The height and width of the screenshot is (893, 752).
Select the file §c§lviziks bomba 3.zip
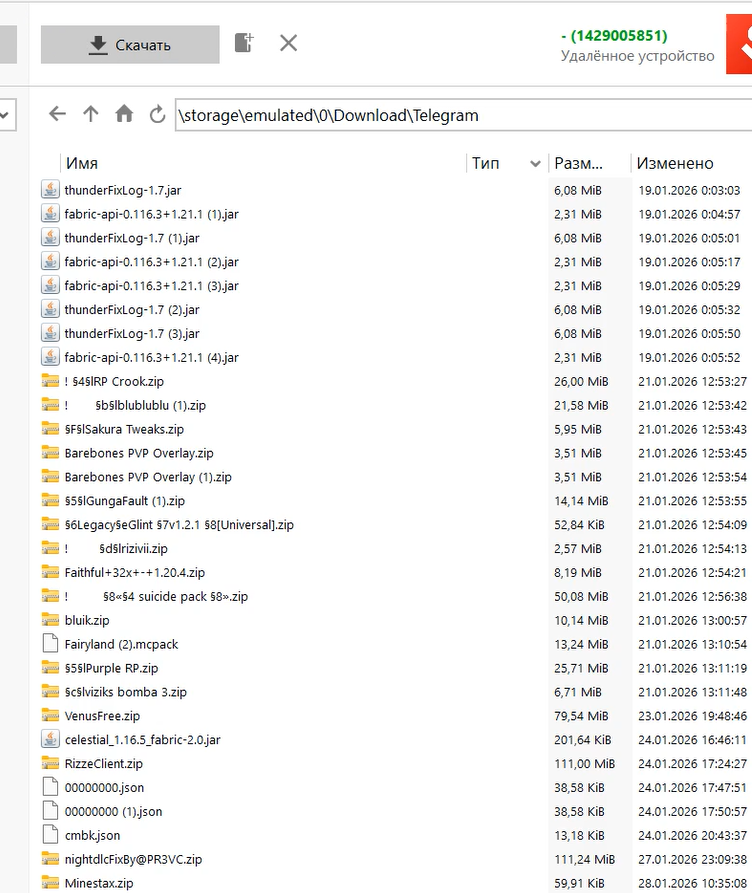[125, 692]
